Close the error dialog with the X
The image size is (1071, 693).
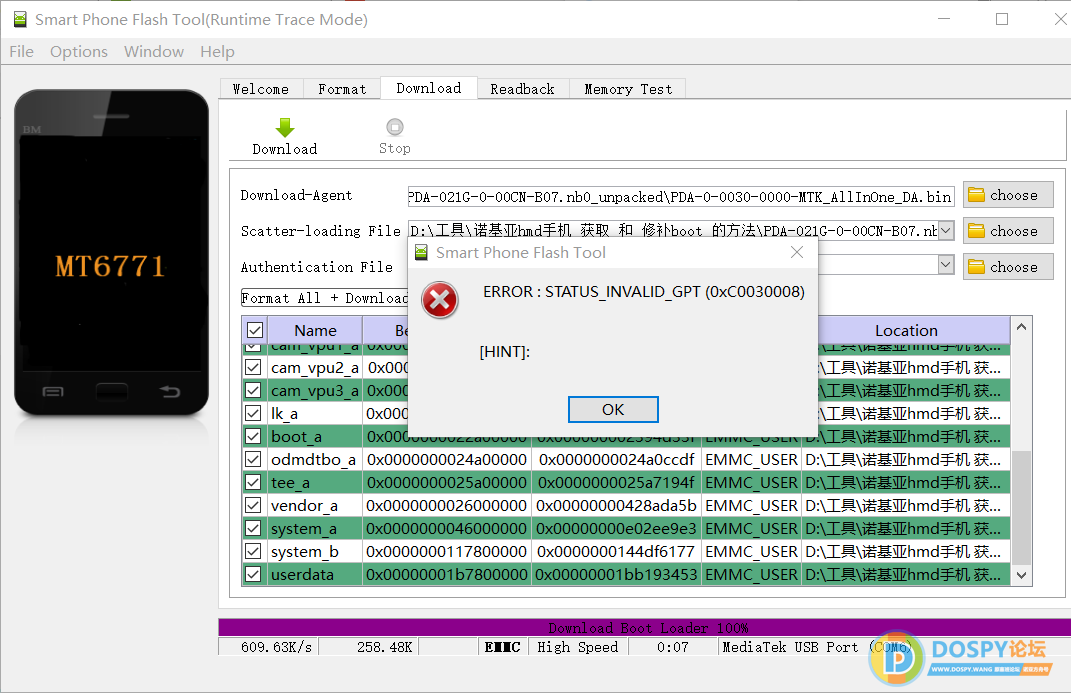pyautogui.click(x=796, y=253)
